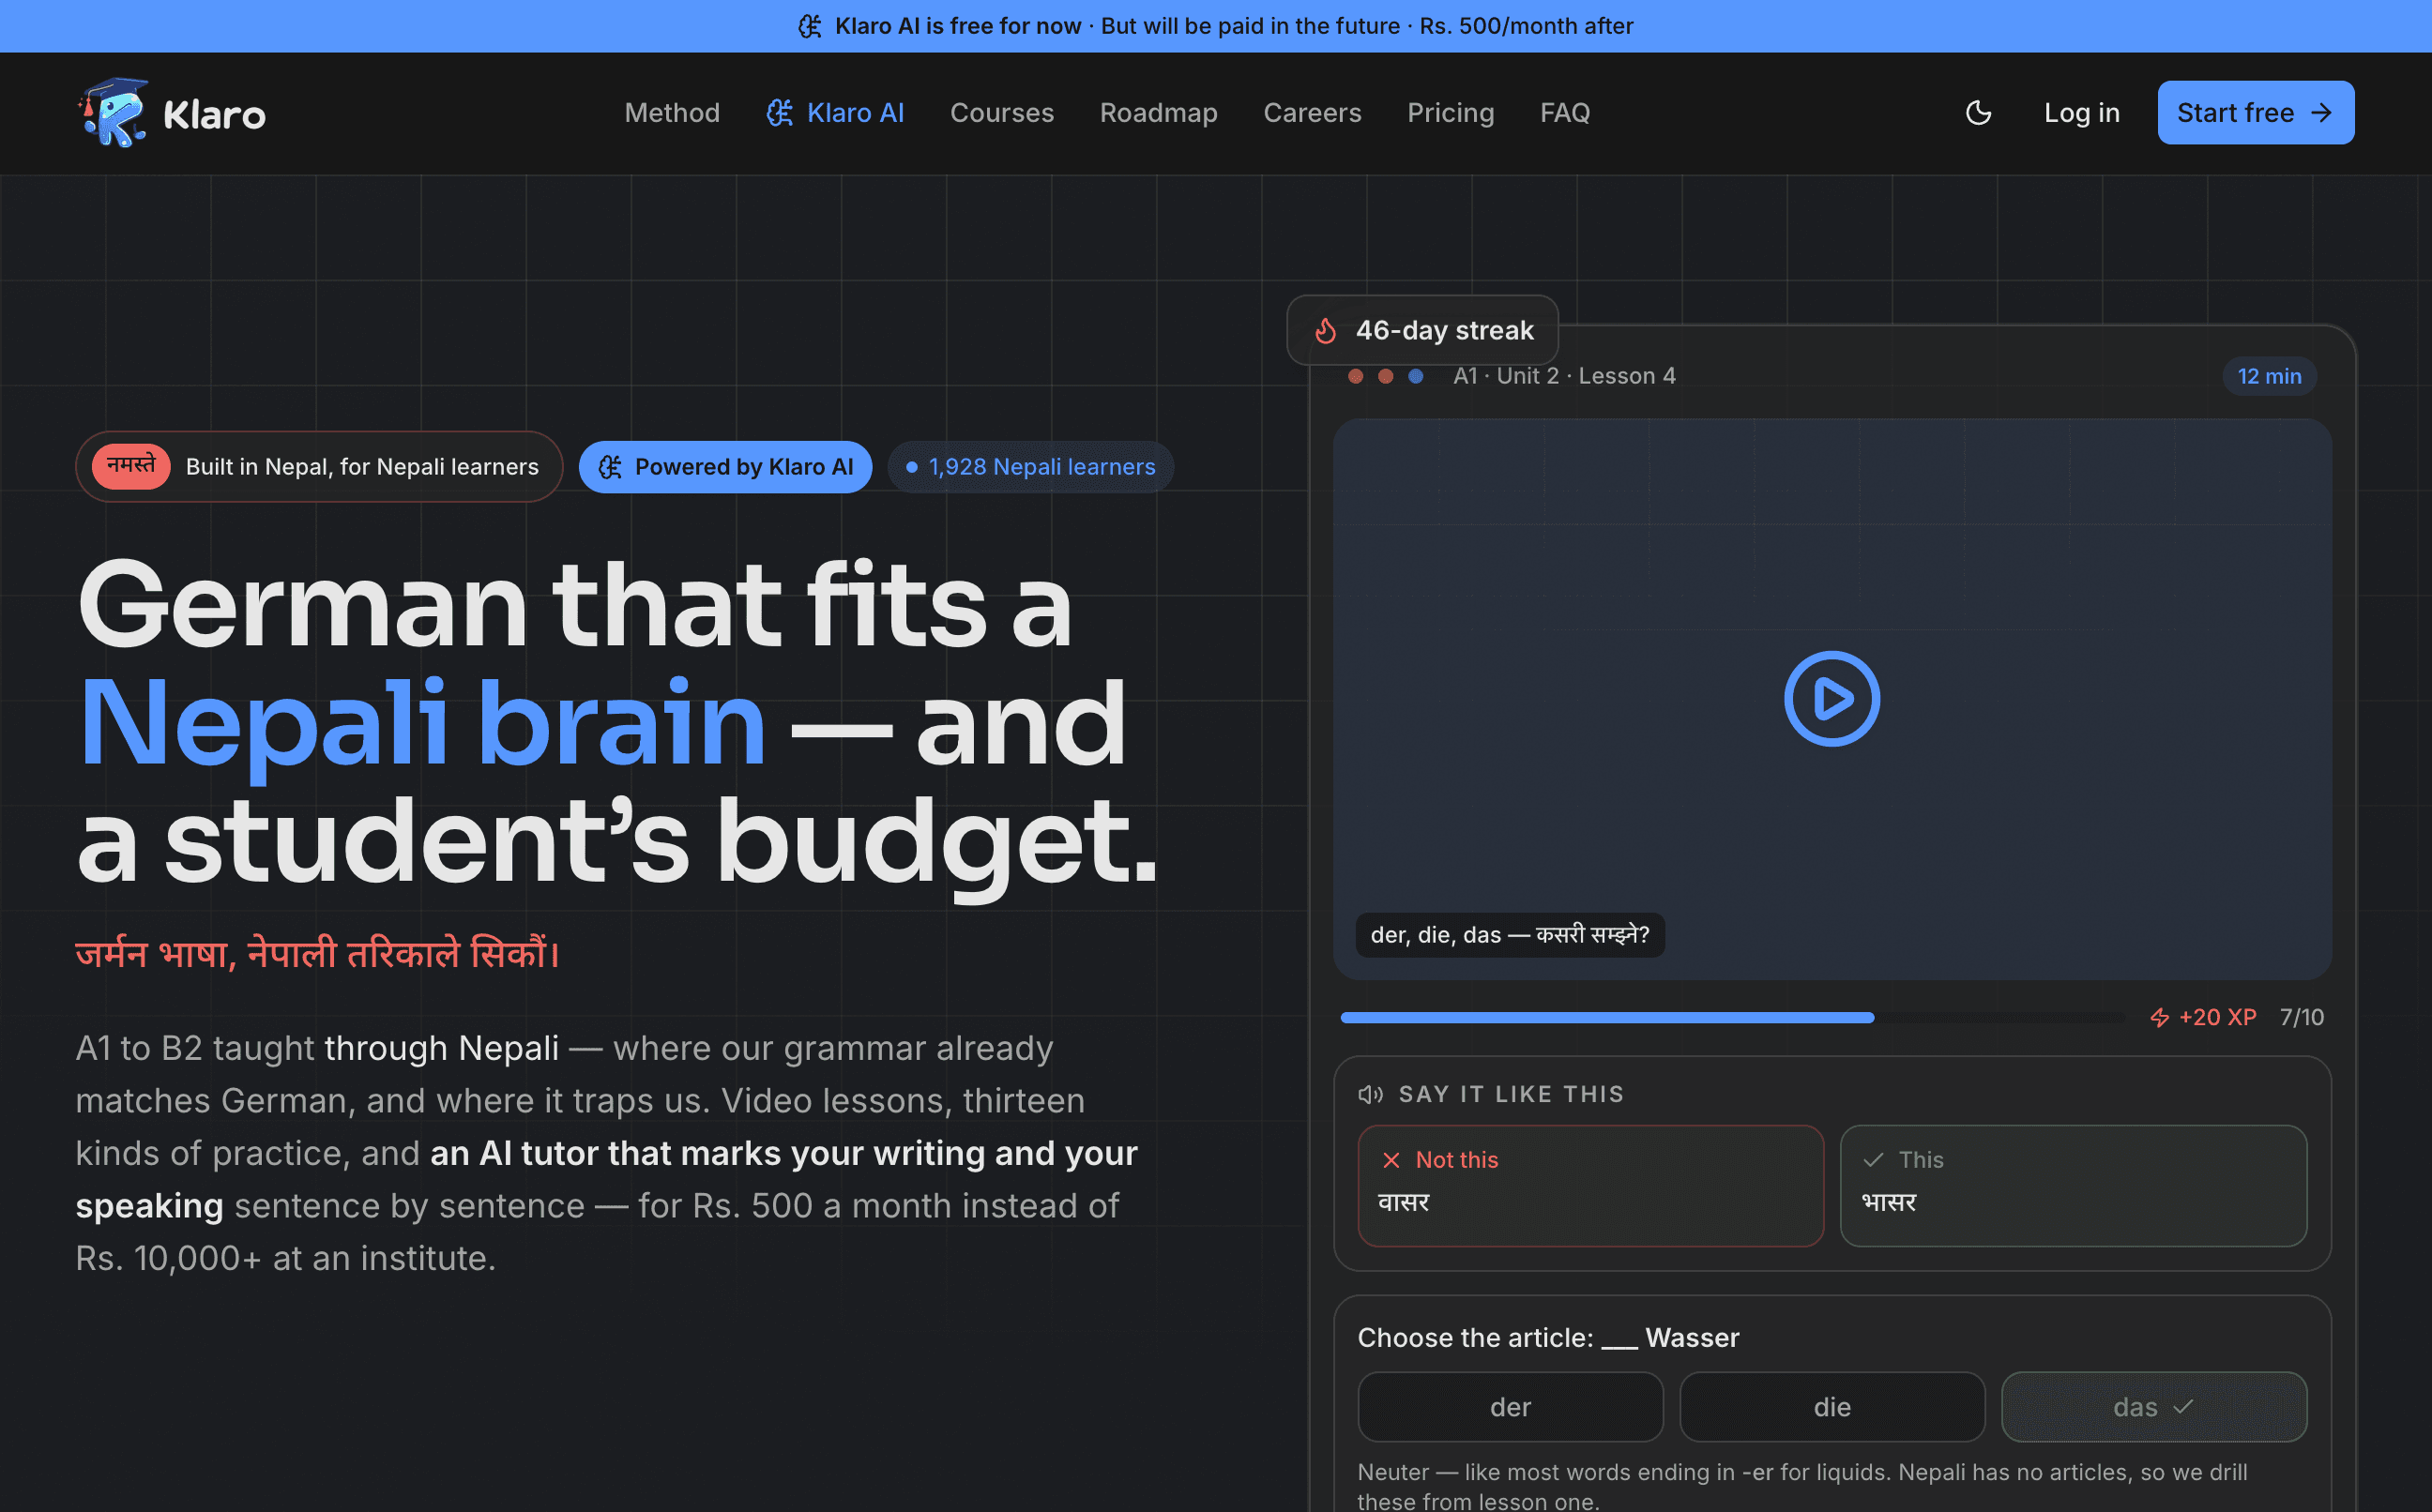Click the first red window dot
This screenshot has height=1512, width=2432.
(x=1356, y=376)
